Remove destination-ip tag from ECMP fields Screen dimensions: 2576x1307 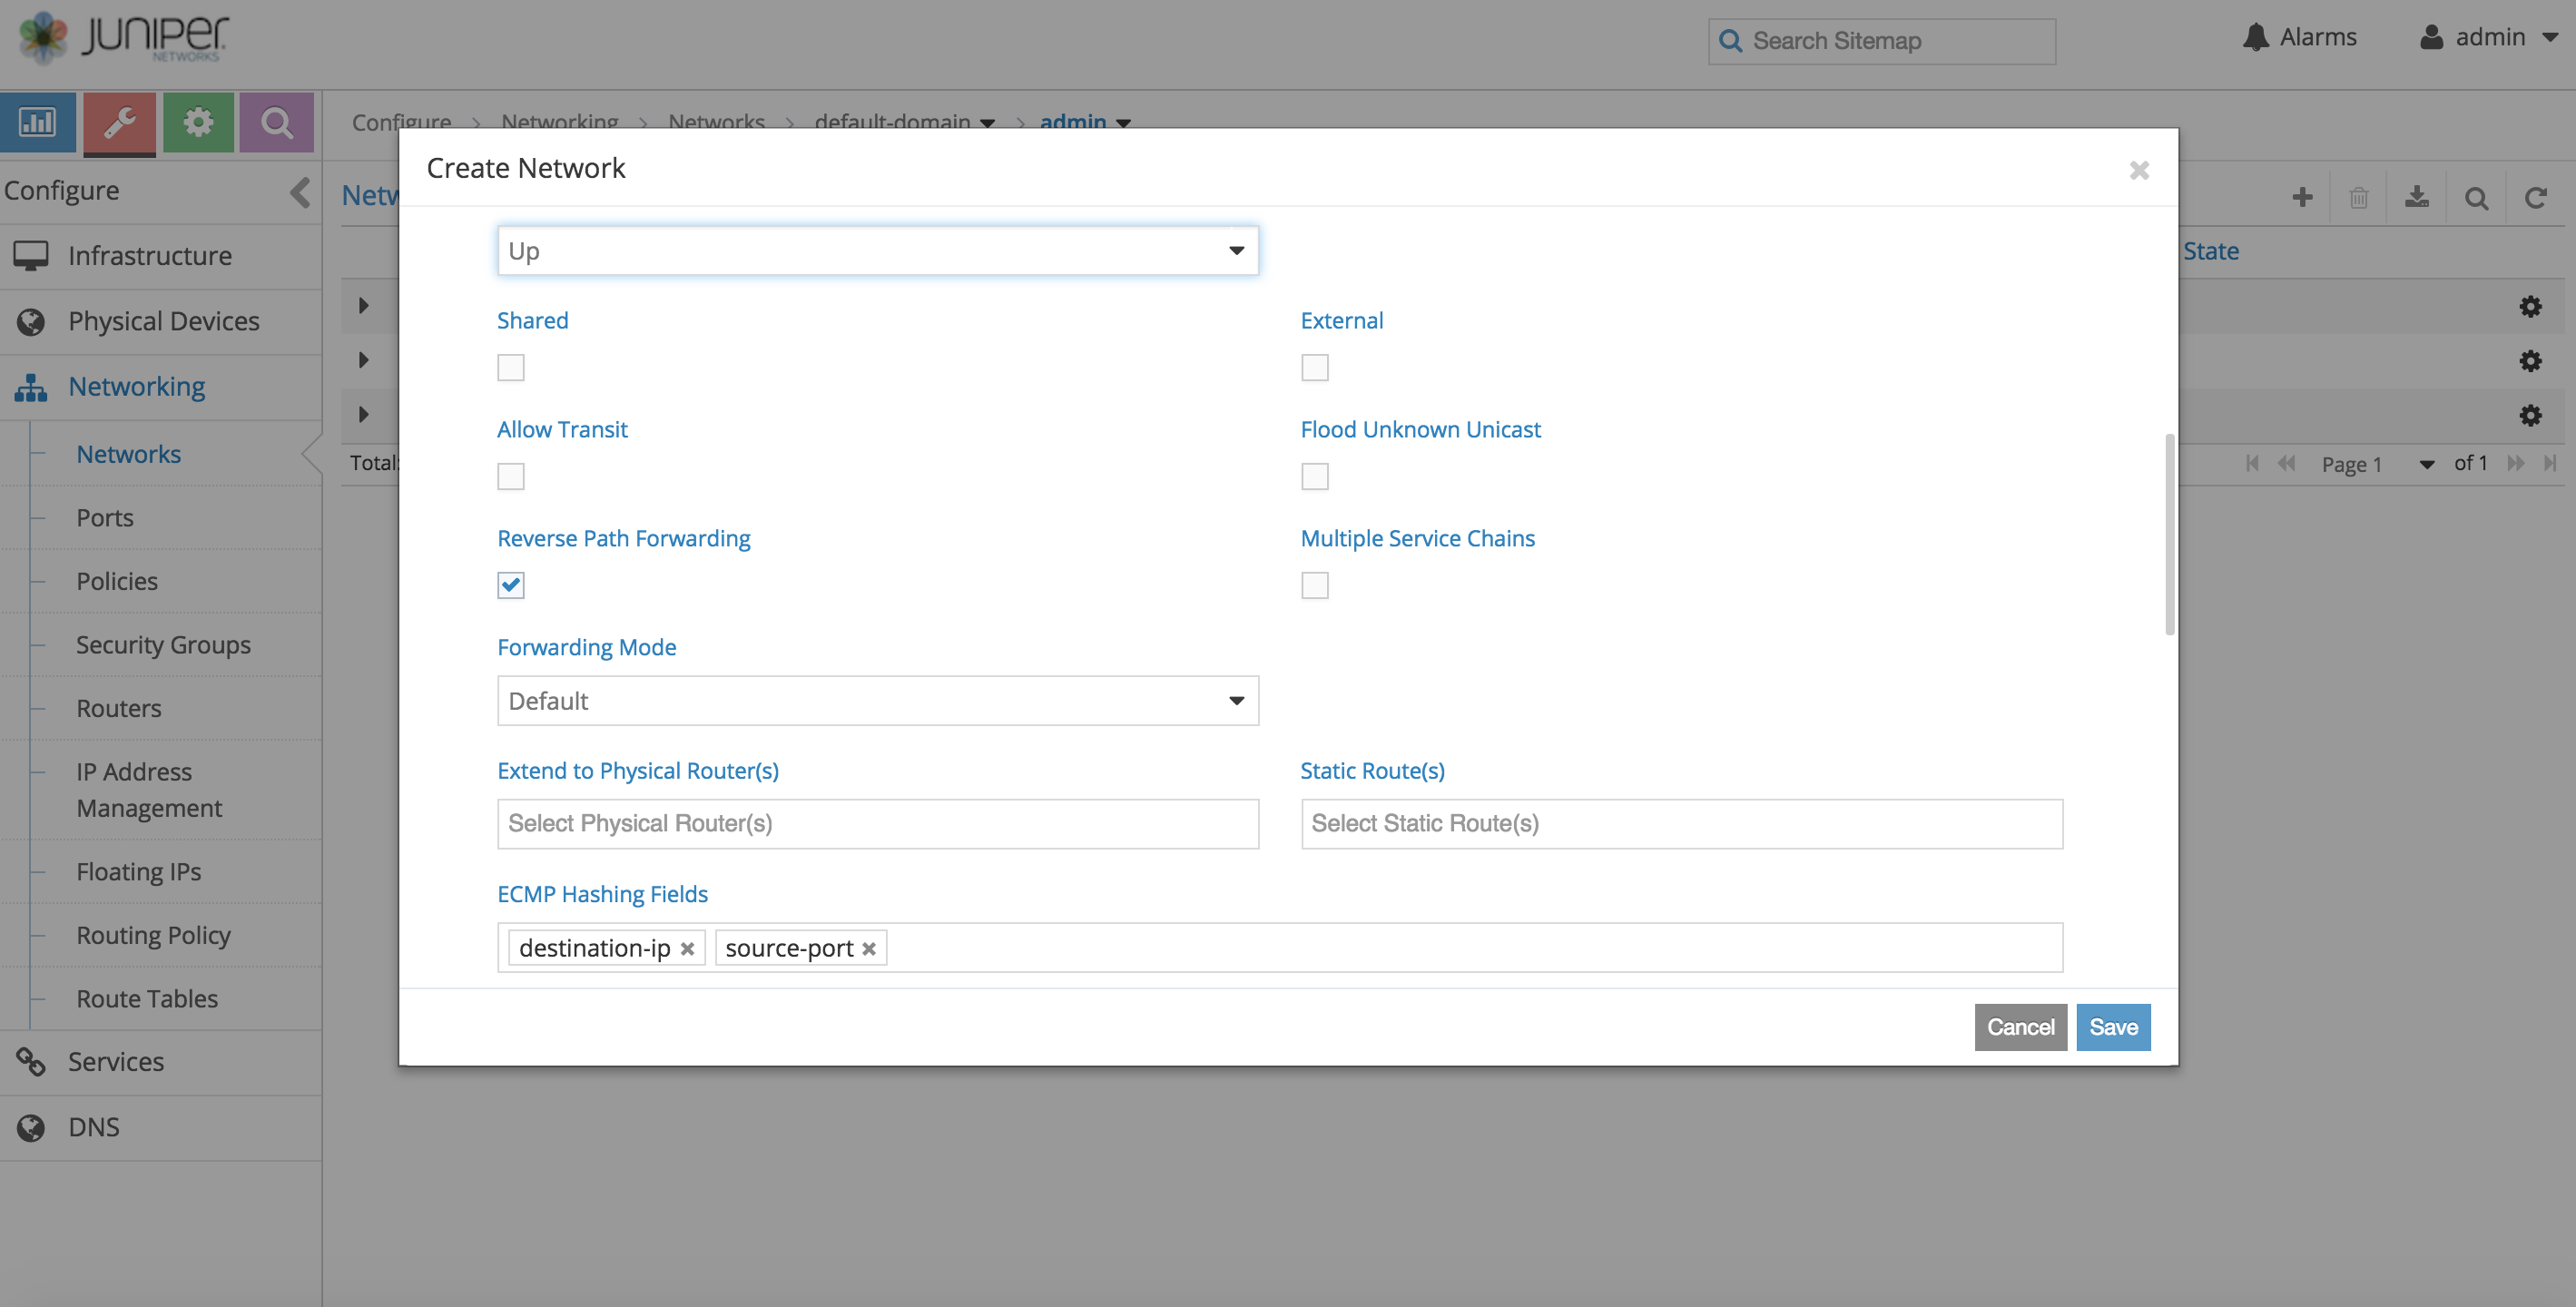point(687,949)
